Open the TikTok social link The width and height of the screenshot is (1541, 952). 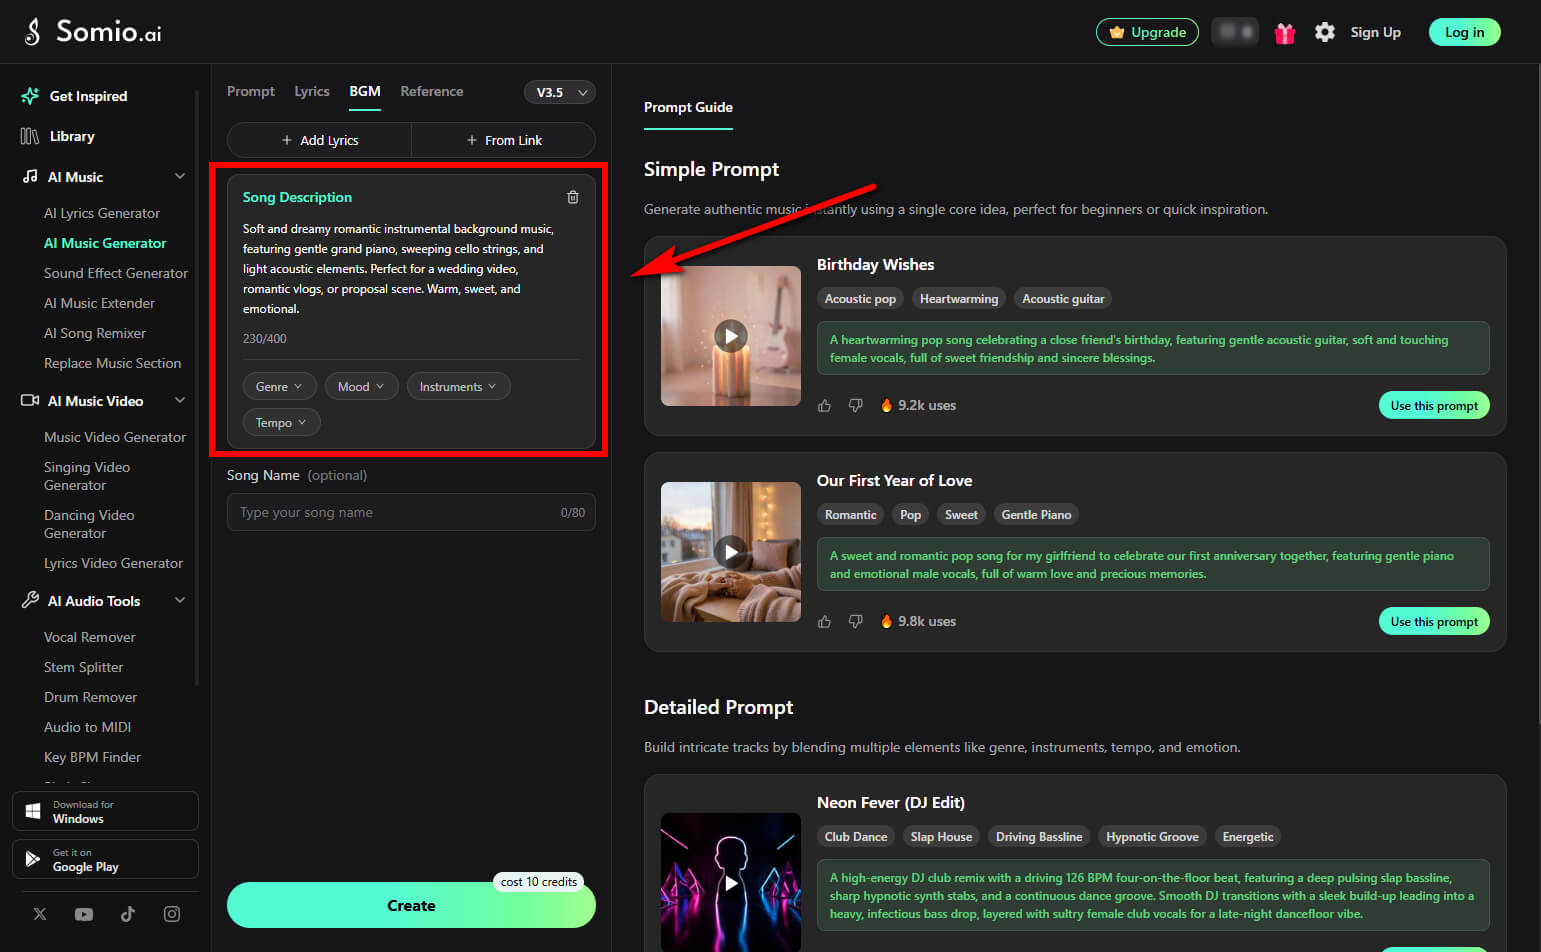click(x=128, y=914)
